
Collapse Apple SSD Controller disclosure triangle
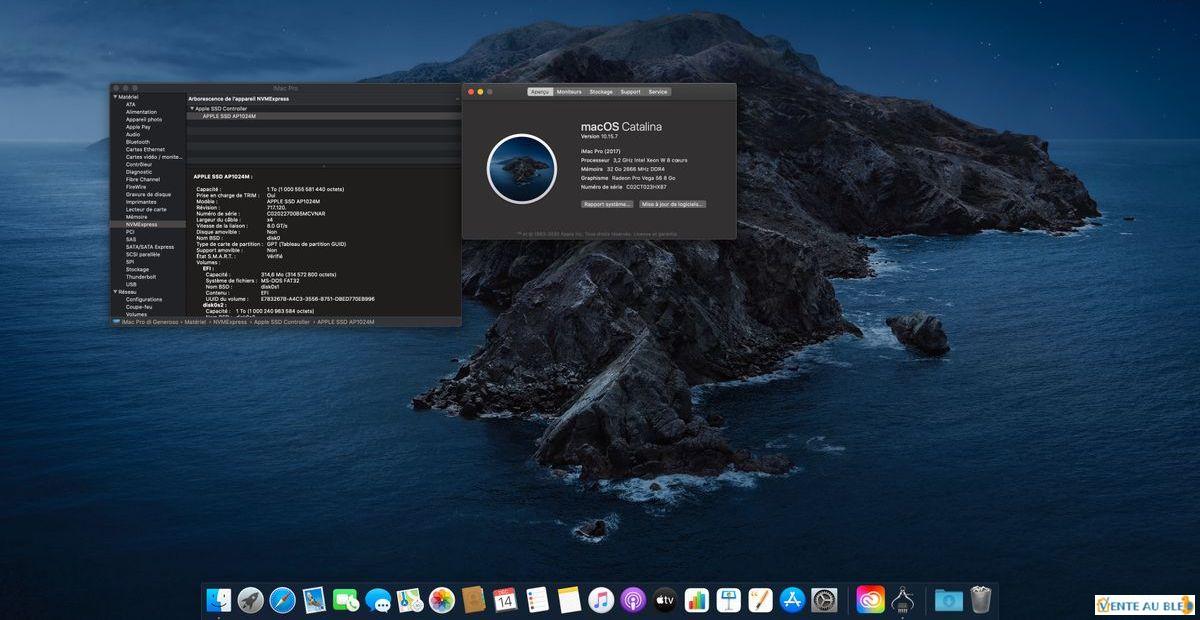click(192, 108)
